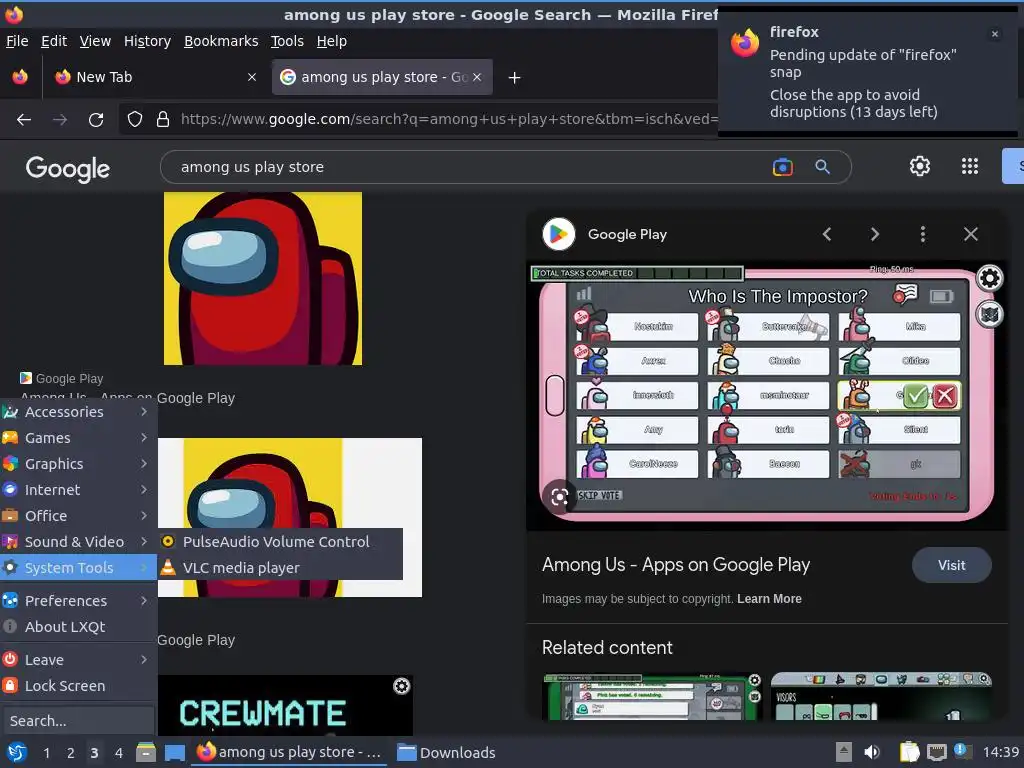Expand the Accessories submenu
This screenshot has width=1024, height=768.
tap(78, 412)
